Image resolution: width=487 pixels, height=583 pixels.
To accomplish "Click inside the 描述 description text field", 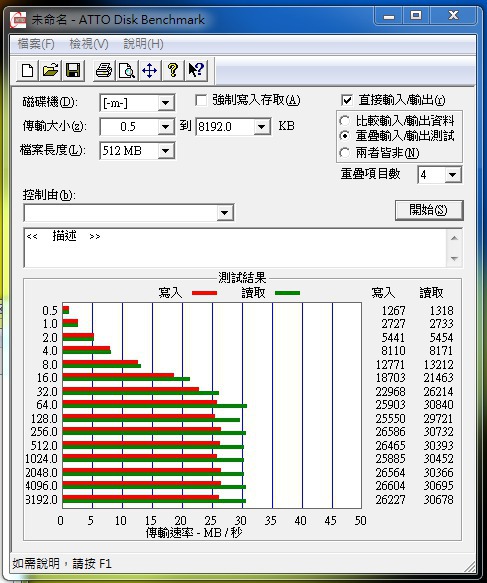I will 236,248.
